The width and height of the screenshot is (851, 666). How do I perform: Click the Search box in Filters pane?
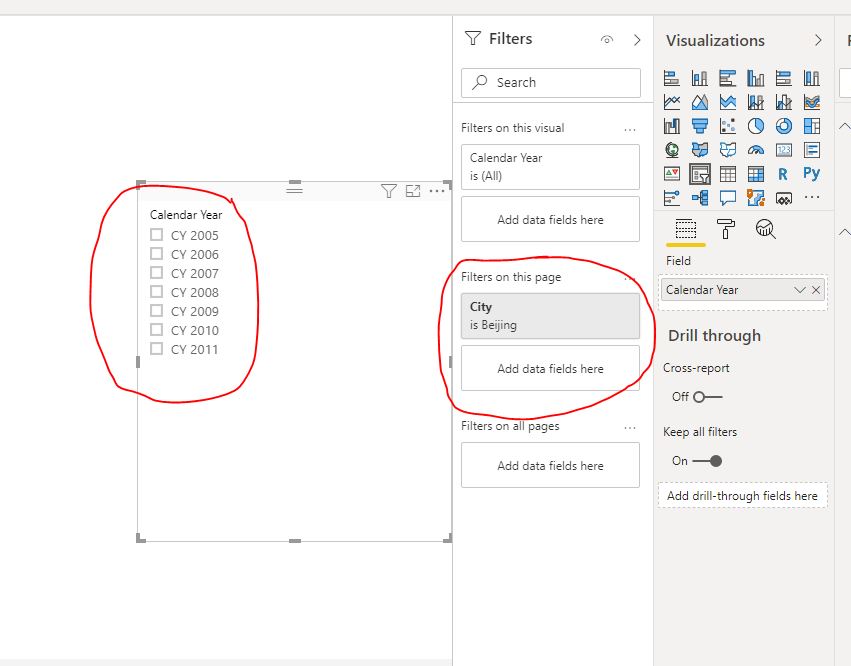click(x=550, y=83)
